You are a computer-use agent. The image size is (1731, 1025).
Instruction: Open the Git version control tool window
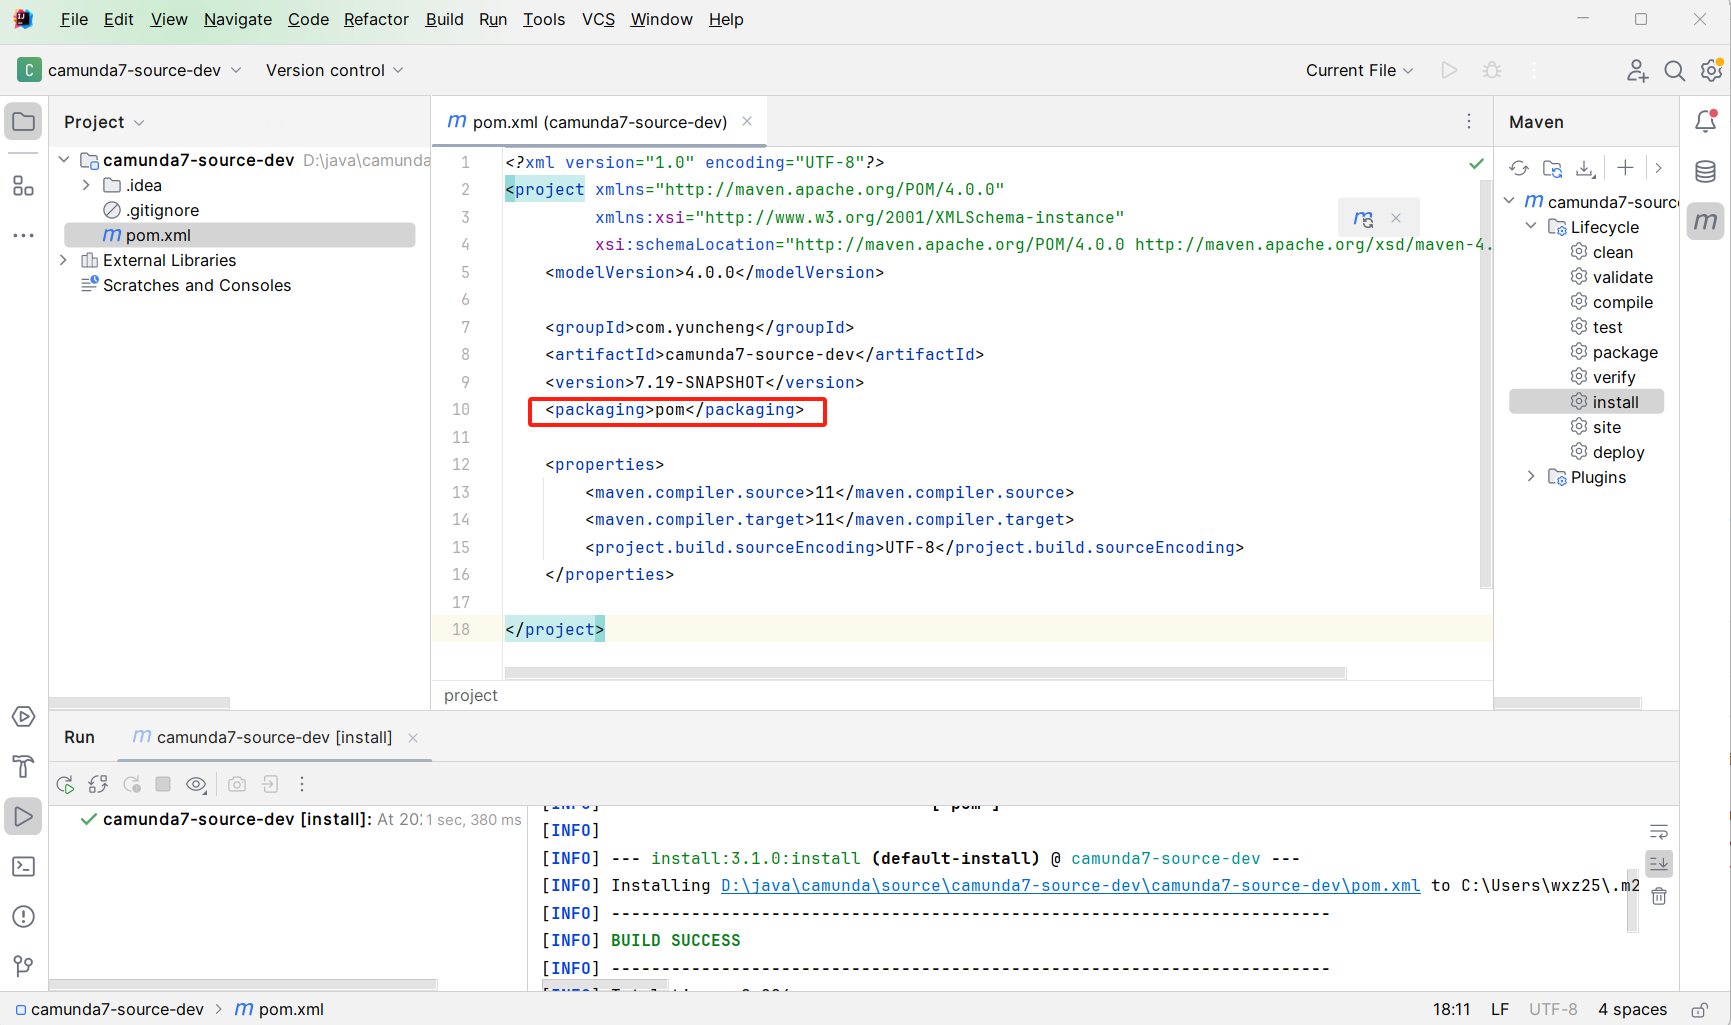pos(23,966)
